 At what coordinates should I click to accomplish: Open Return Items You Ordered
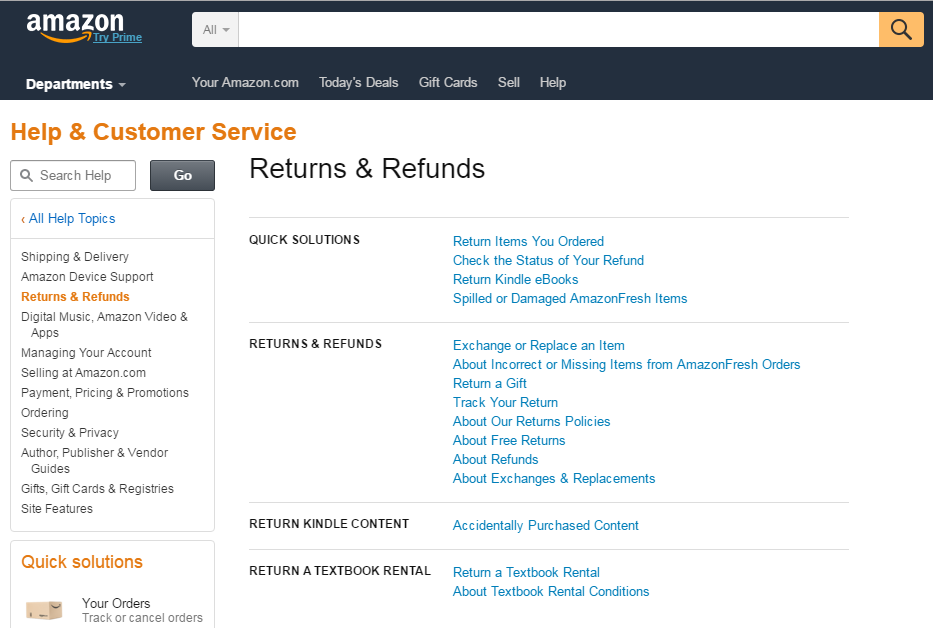528,241
